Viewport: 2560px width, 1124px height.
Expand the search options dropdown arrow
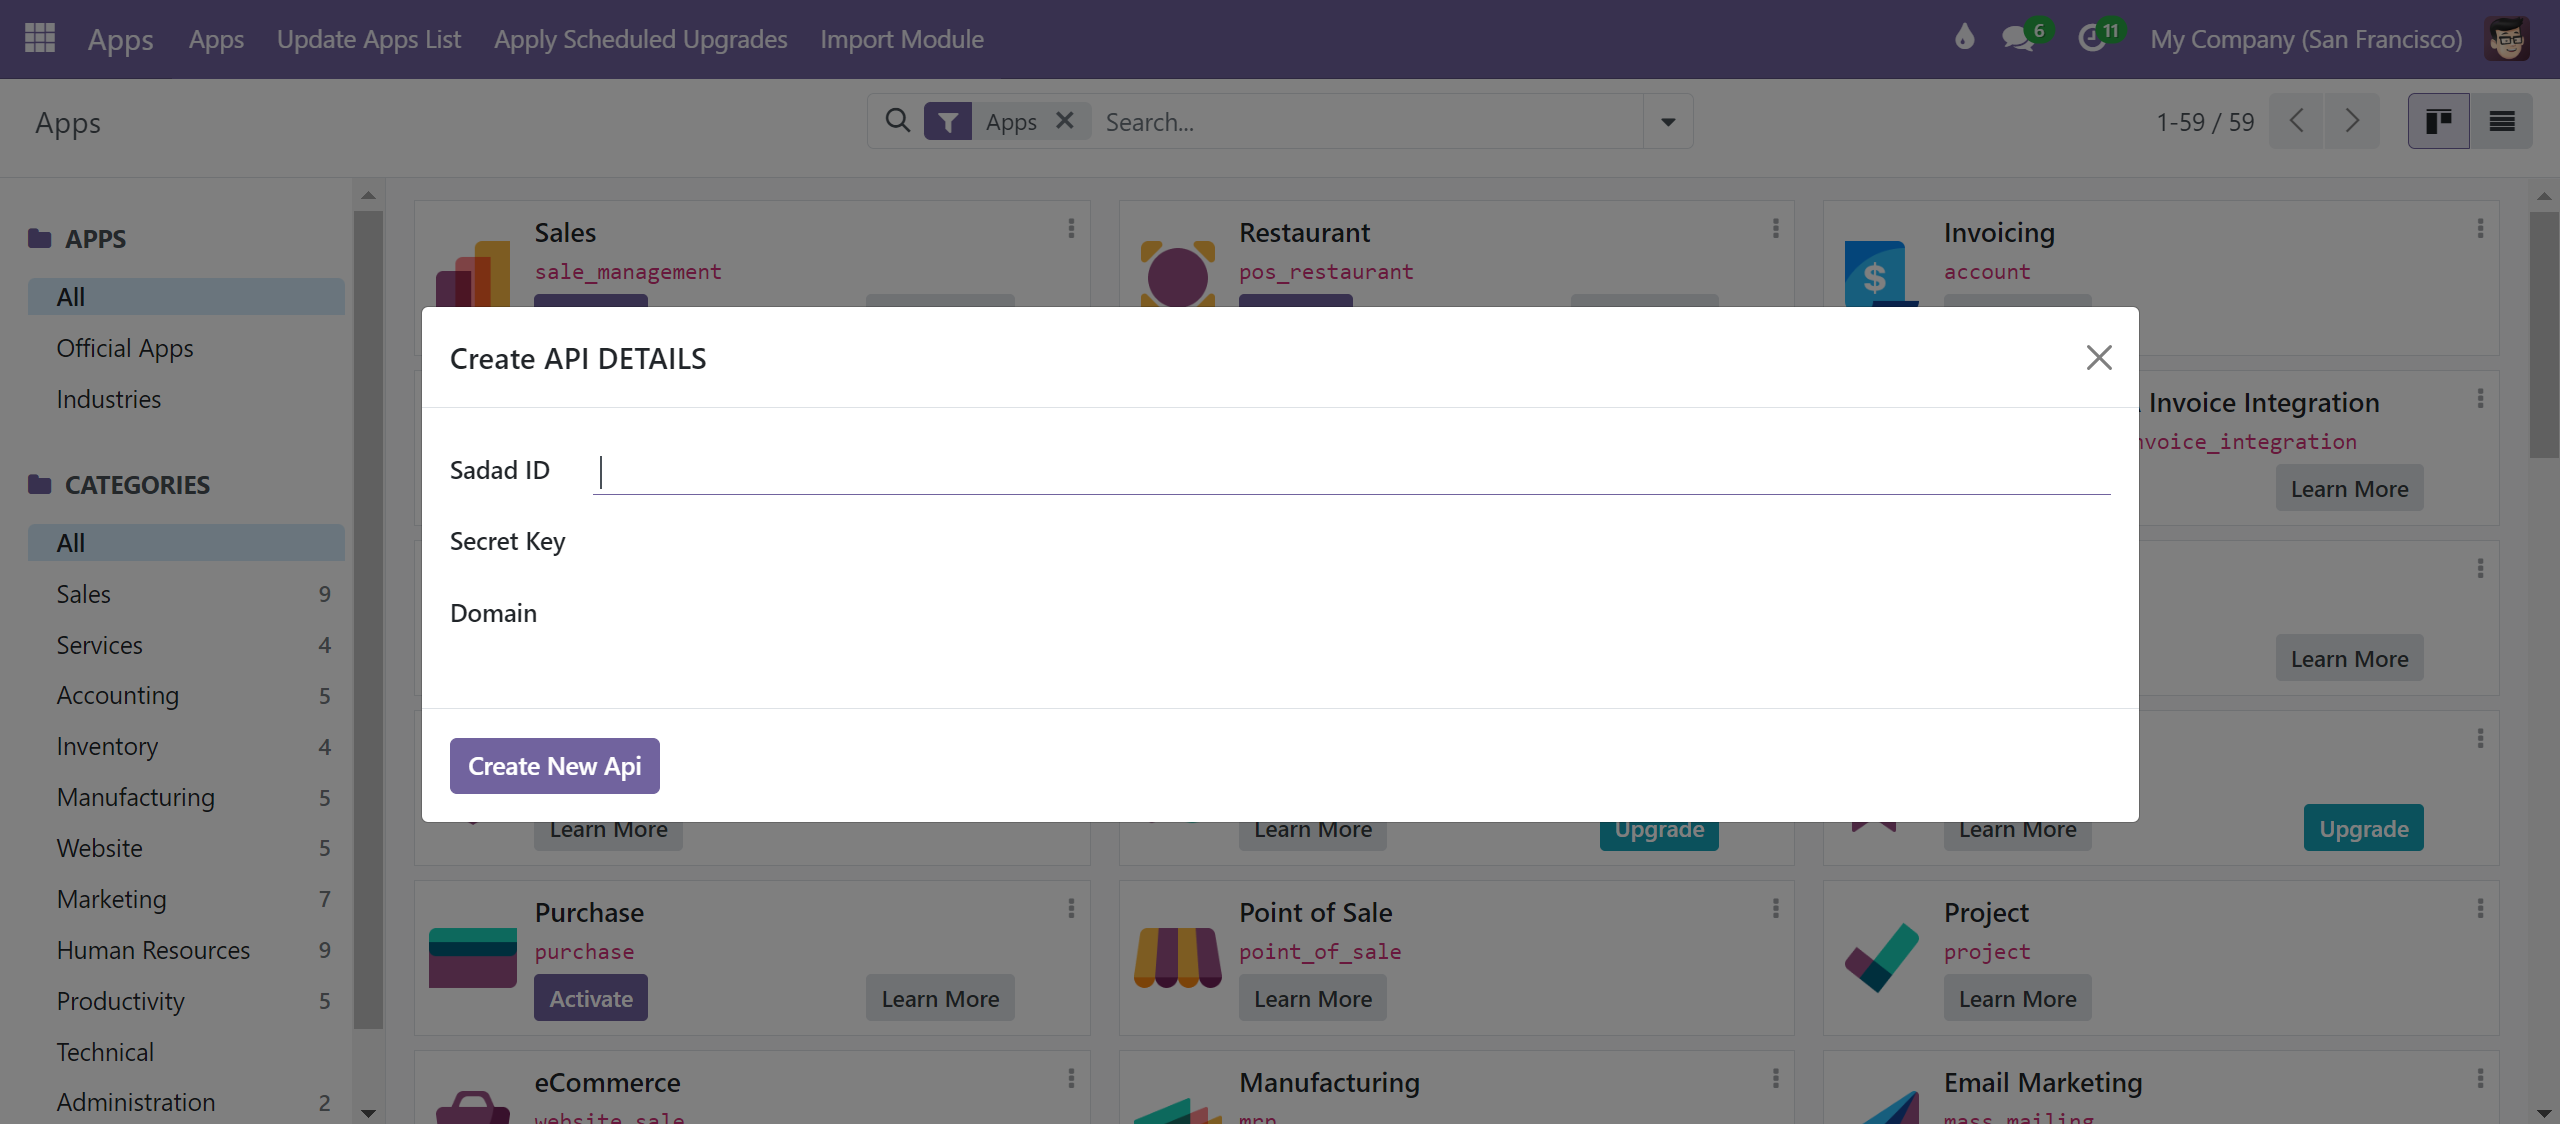pyautogui.click(x=1668, y=122)
